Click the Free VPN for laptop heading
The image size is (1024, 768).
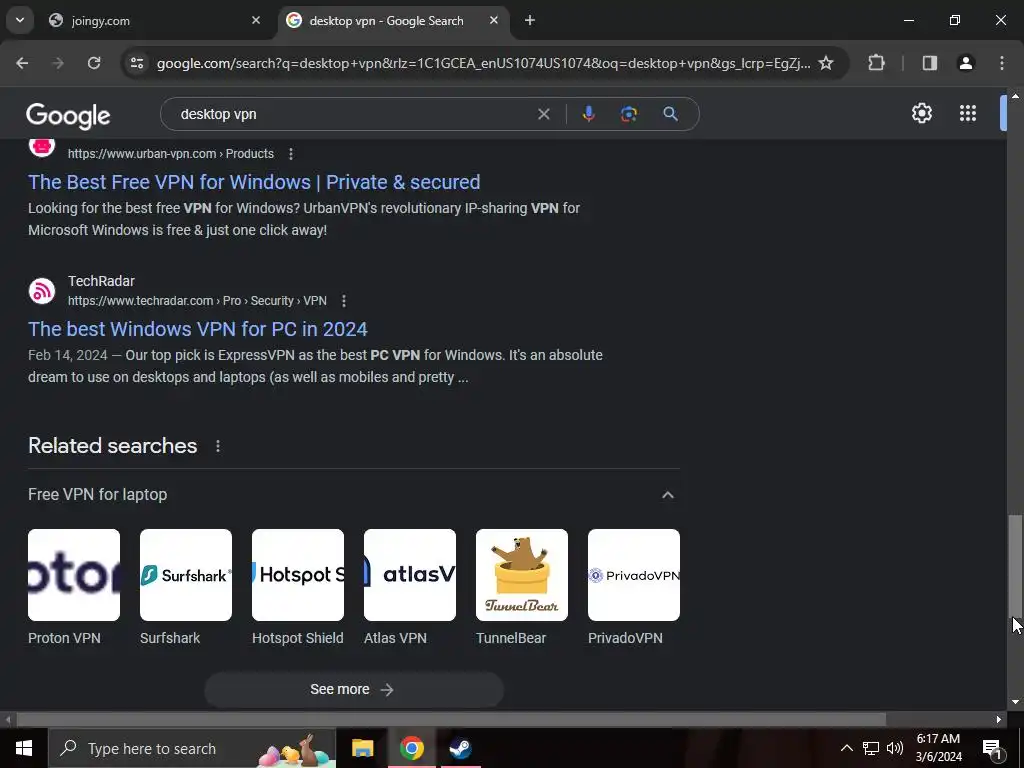[x=97, y=495]
